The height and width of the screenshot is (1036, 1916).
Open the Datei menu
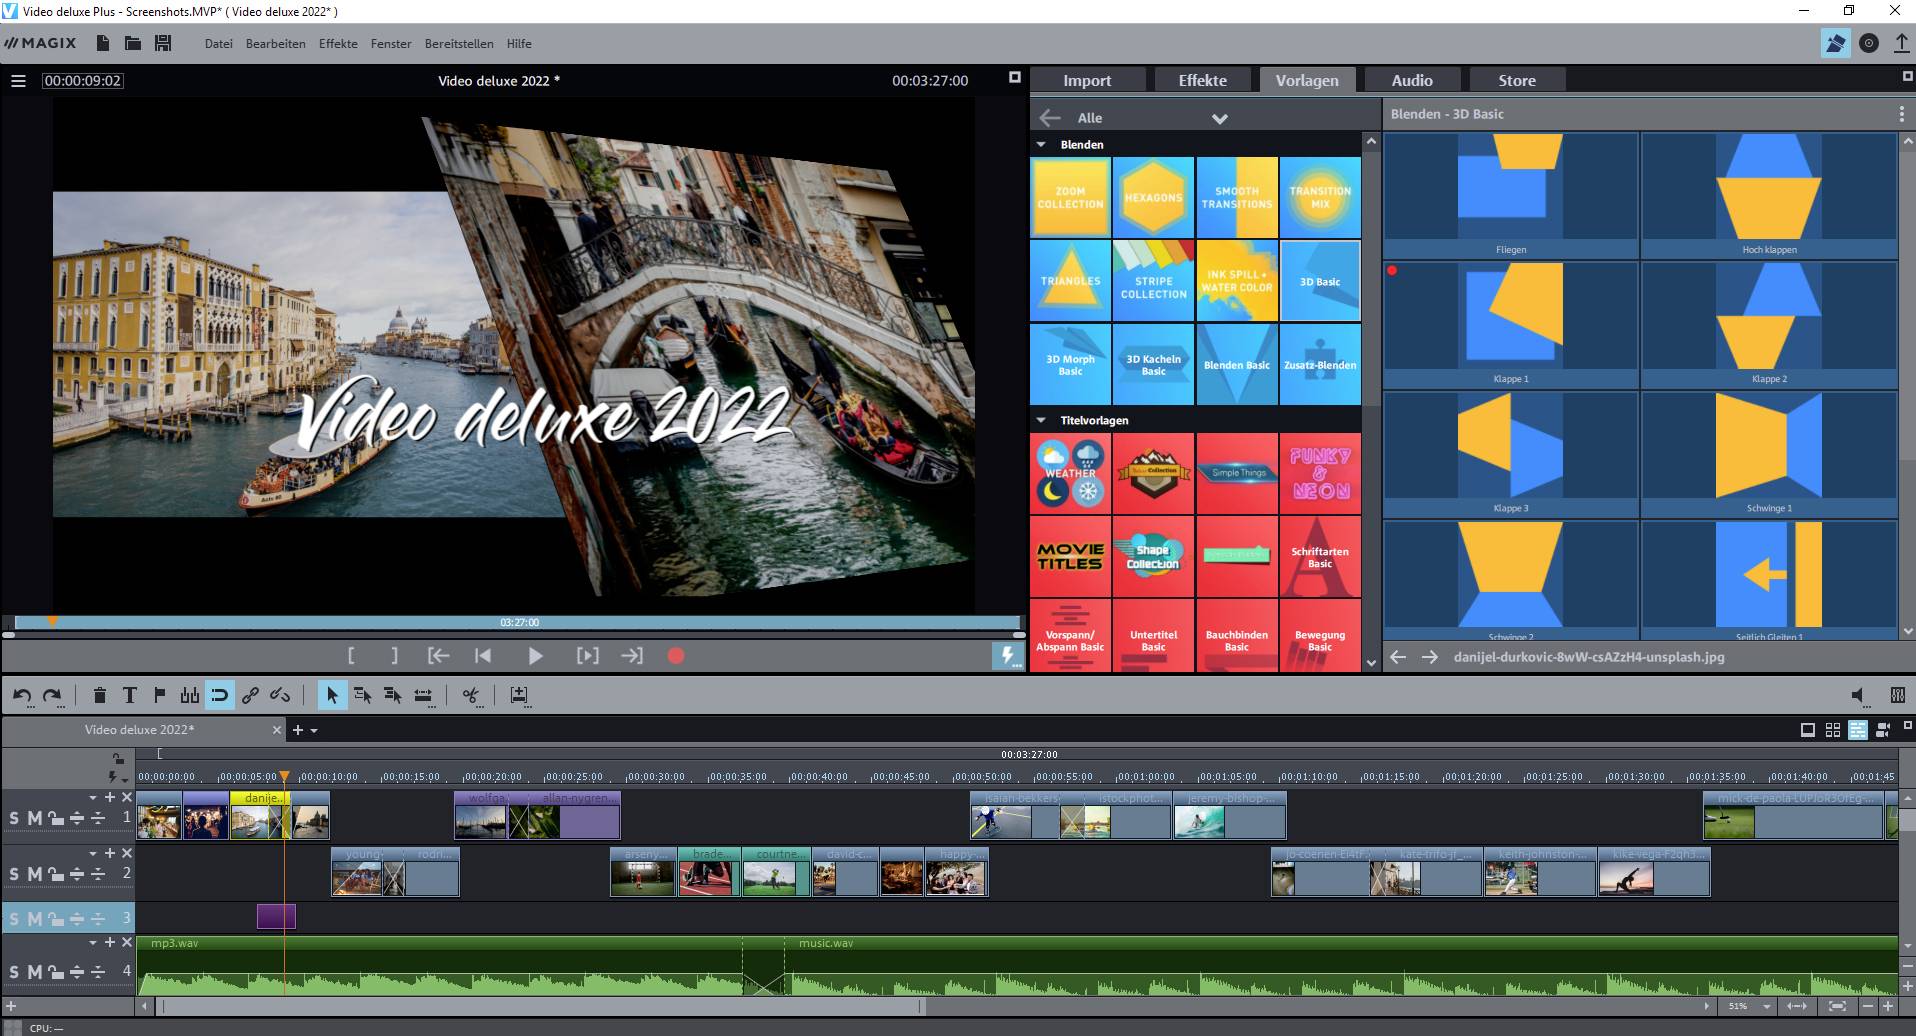[x=218, y=44]
